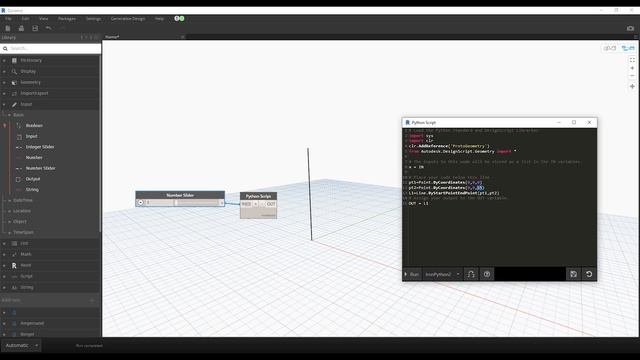The height and width of the screenshot is (360, 640).
Task: Click the Number Slider thumb handle
Action: [176, 202]
